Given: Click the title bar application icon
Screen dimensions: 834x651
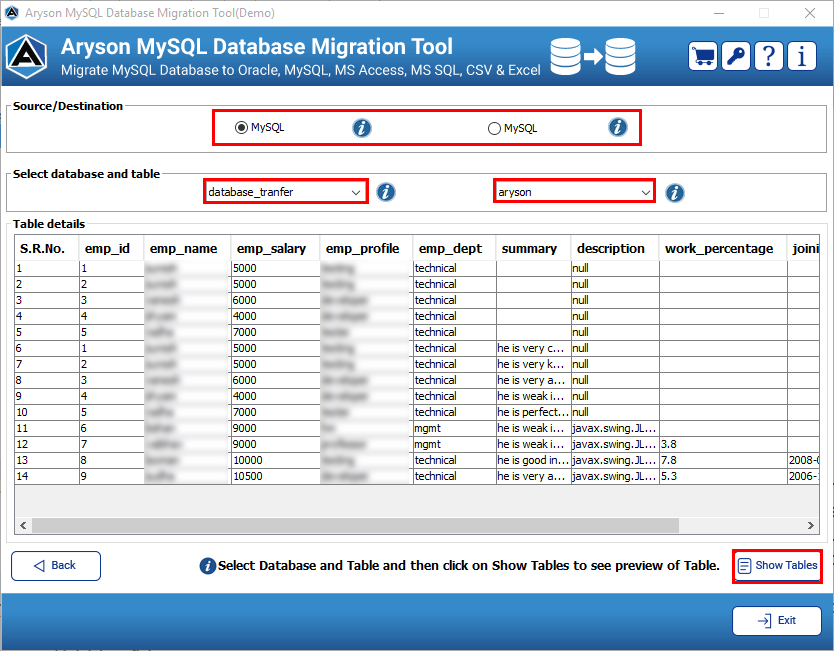Looking at the screenshot, I should click(x=12, y=13).
